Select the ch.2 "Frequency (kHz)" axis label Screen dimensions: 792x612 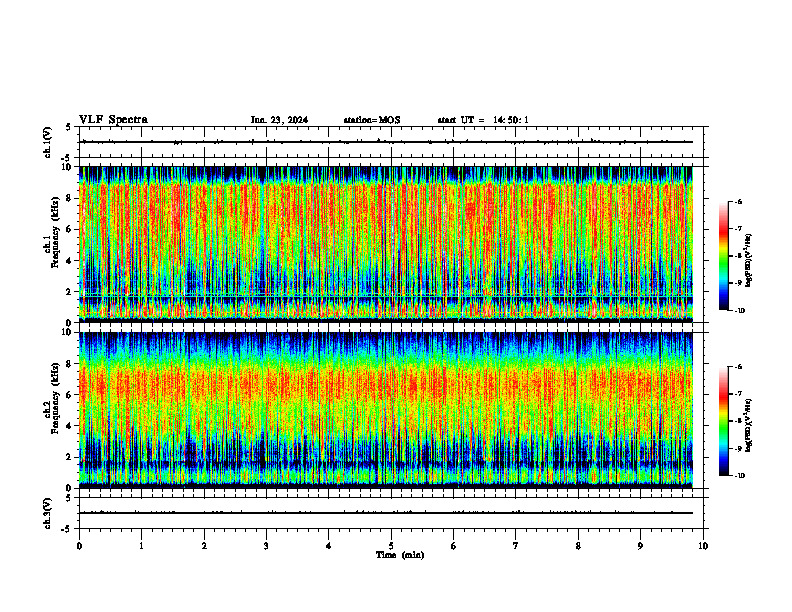tap(55, 398)
